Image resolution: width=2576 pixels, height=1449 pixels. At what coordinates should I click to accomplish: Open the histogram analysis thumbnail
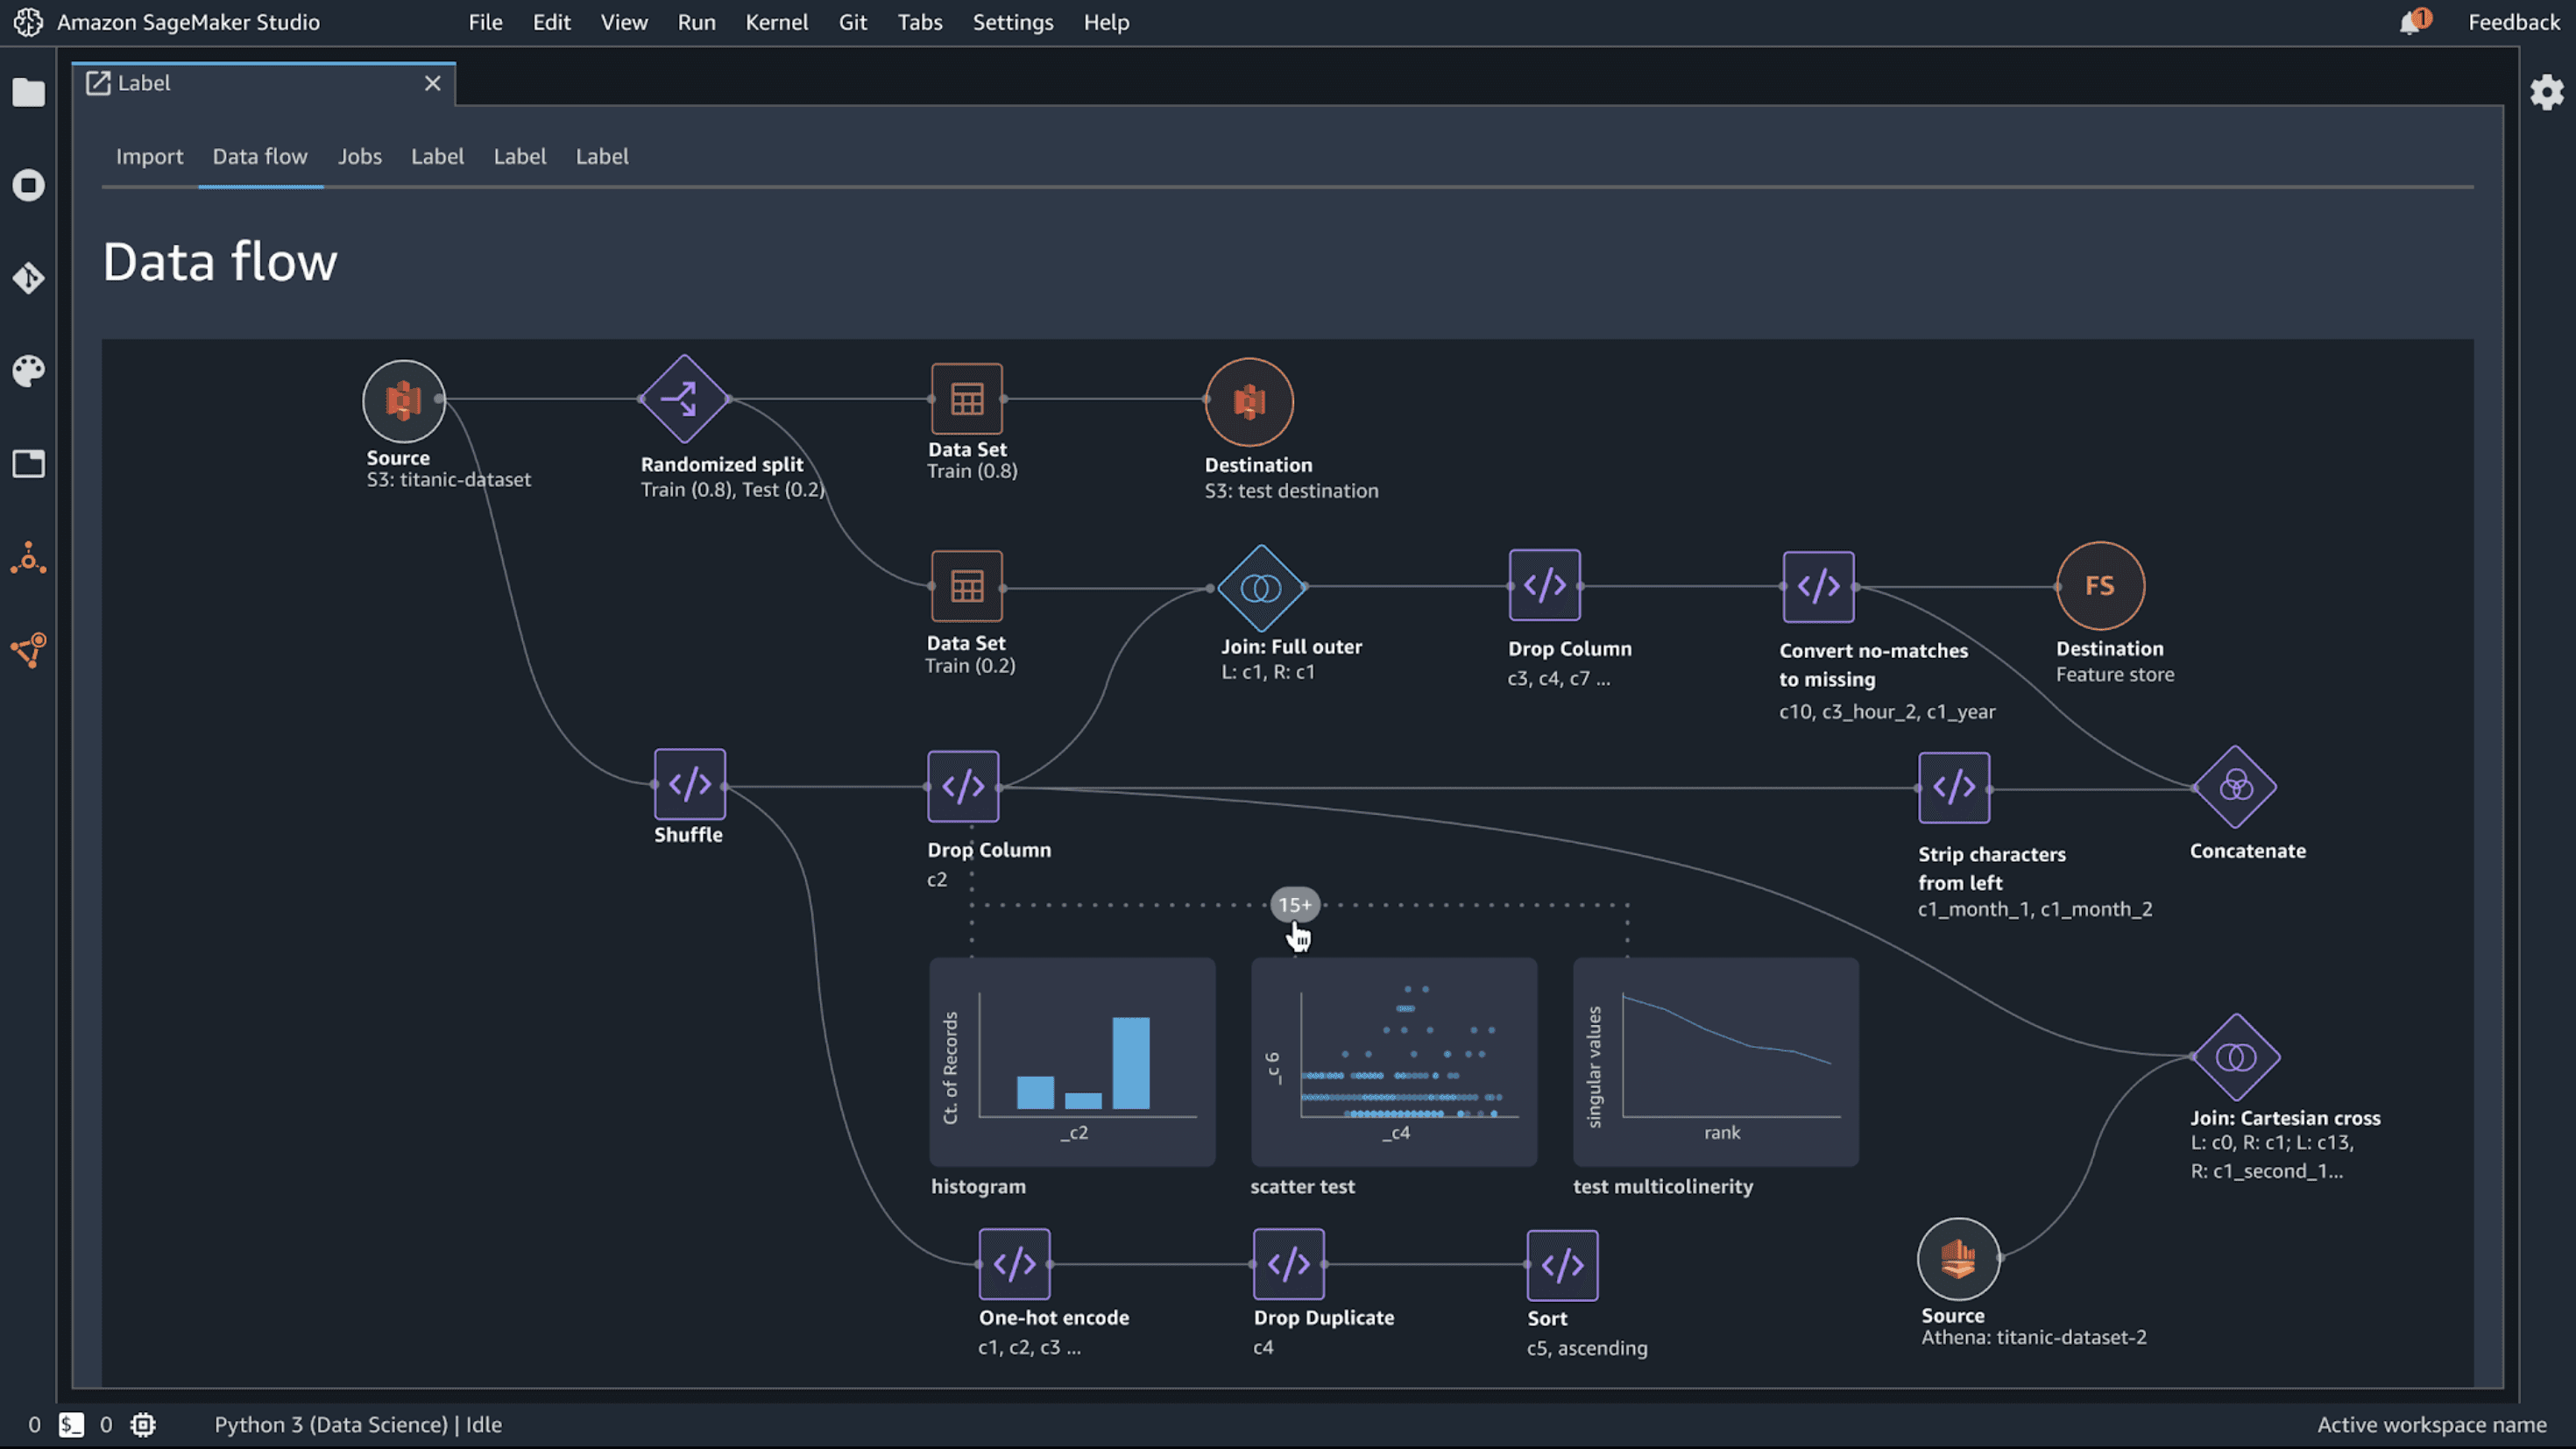click(1072, 1062)
